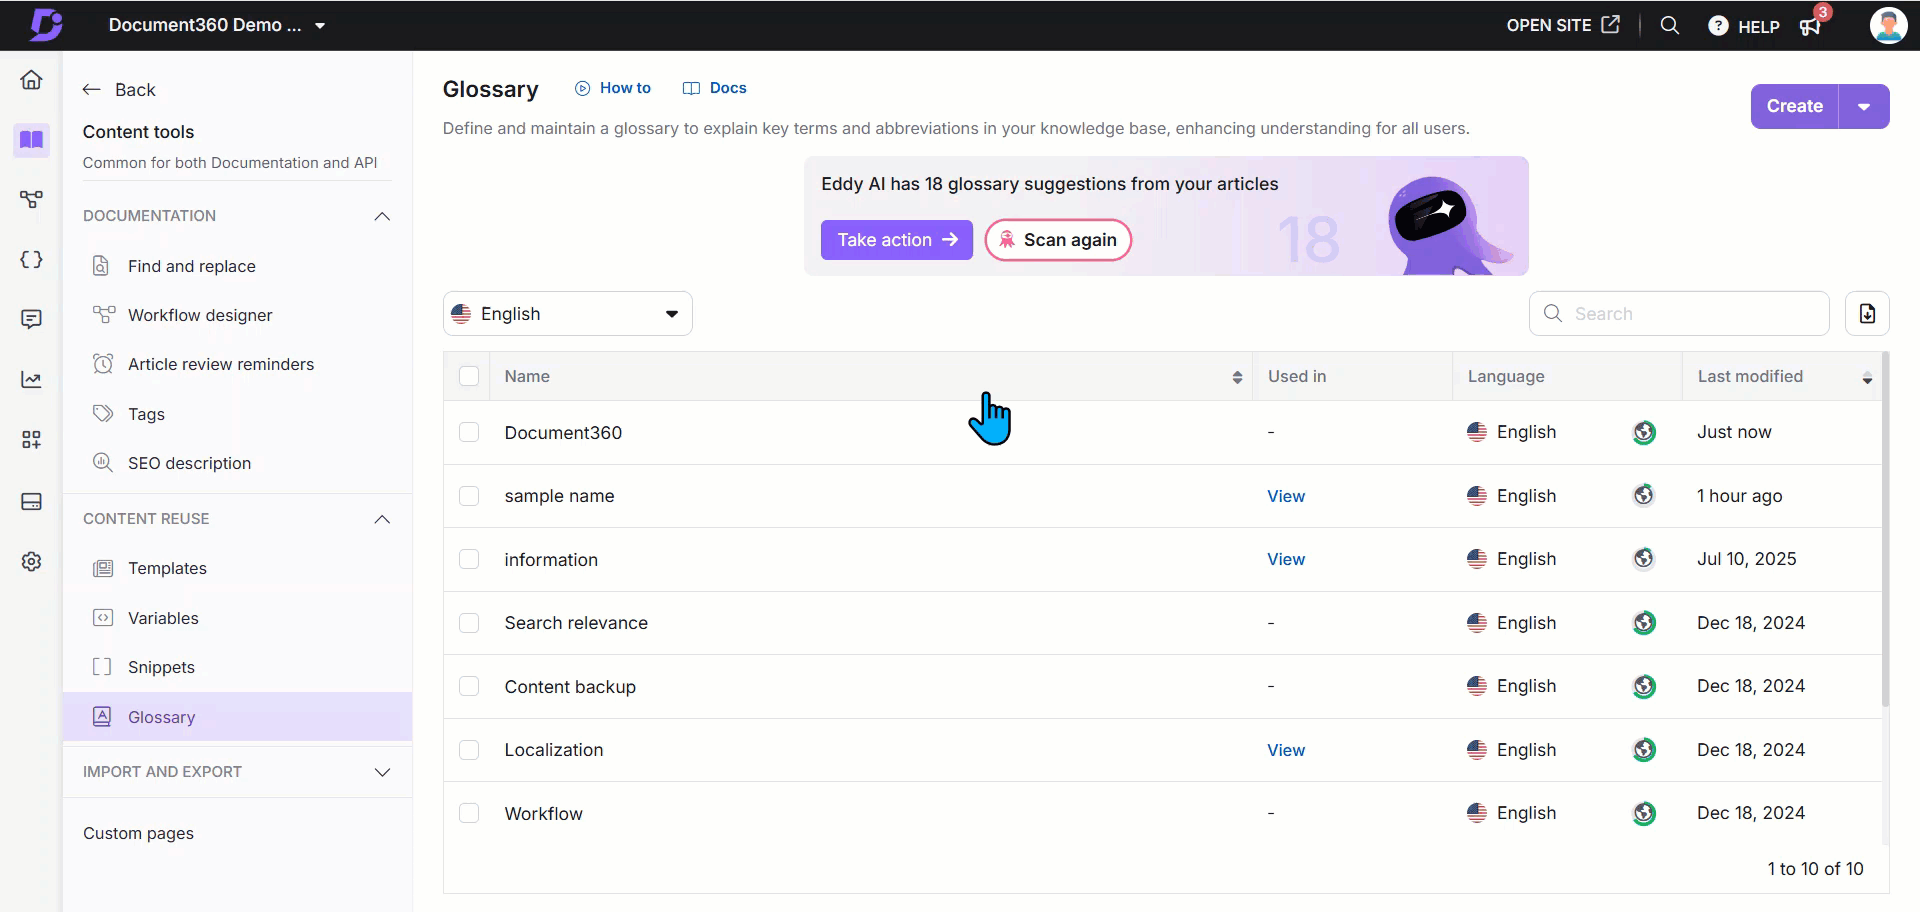Open the Settings gear icon in left rail
The width and height of the screenshot is (1920, 912).
point(31,562)
